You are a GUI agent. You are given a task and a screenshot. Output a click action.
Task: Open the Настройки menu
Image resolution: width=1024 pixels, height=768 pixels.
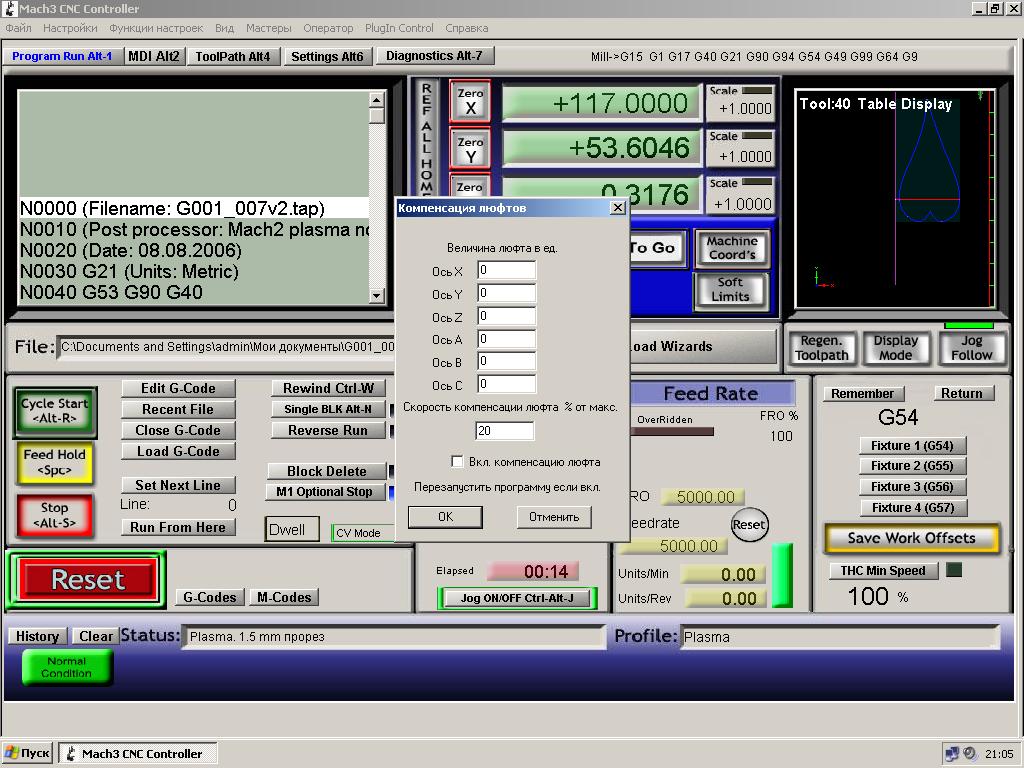70,28
